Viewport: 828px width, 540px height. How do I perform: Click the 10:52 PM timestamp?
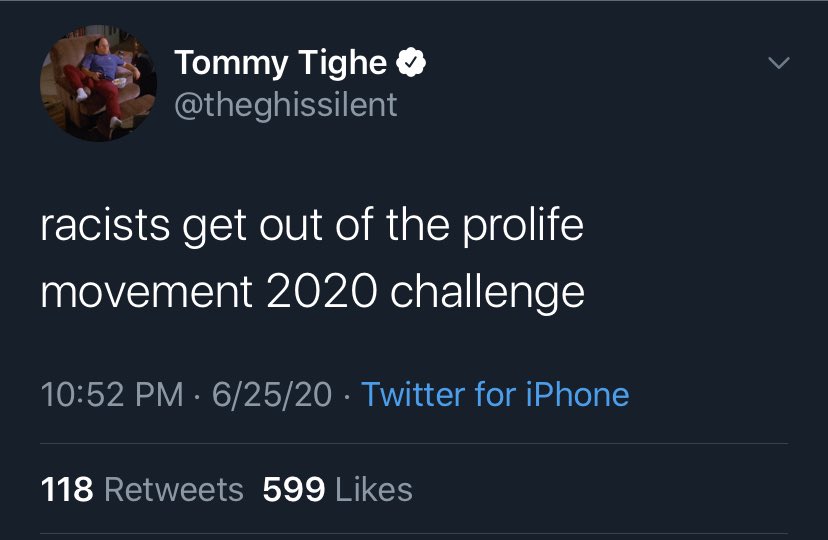pyautogui.click(x=112, y=394)
